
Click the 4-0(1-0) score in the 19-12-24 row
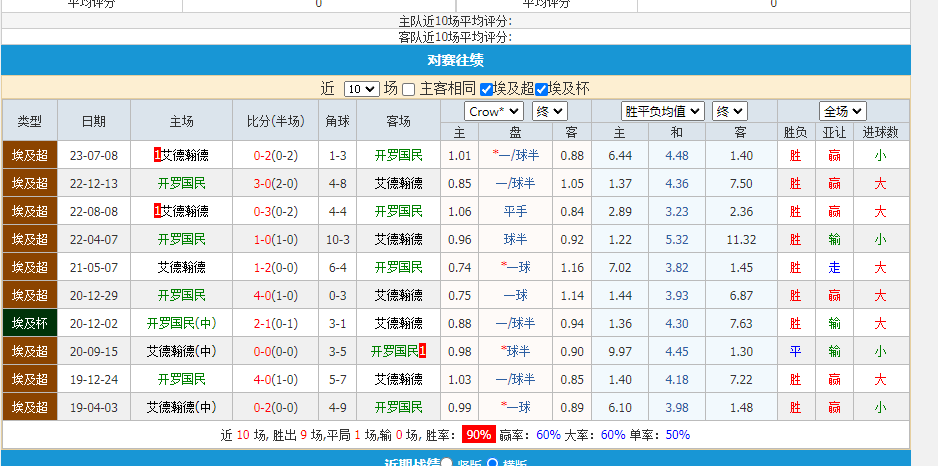click(275, 379)
